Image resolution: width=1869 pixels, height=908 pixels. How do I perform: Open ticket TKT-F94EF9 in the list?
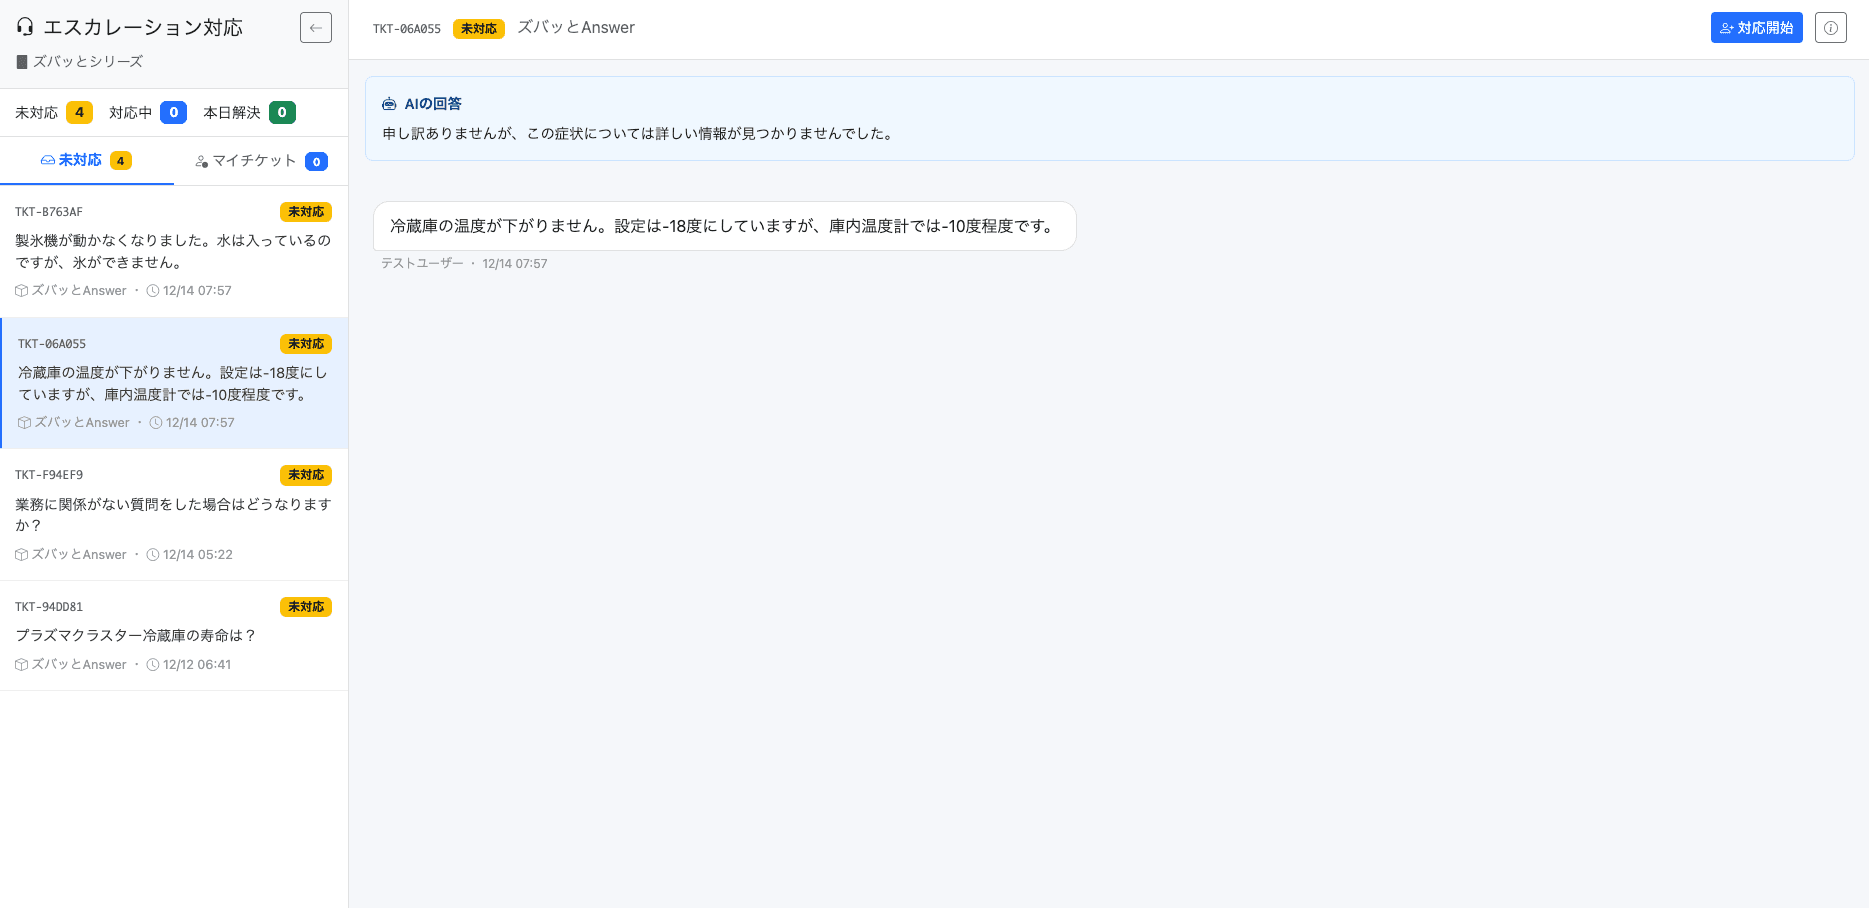tap(173, 515)
